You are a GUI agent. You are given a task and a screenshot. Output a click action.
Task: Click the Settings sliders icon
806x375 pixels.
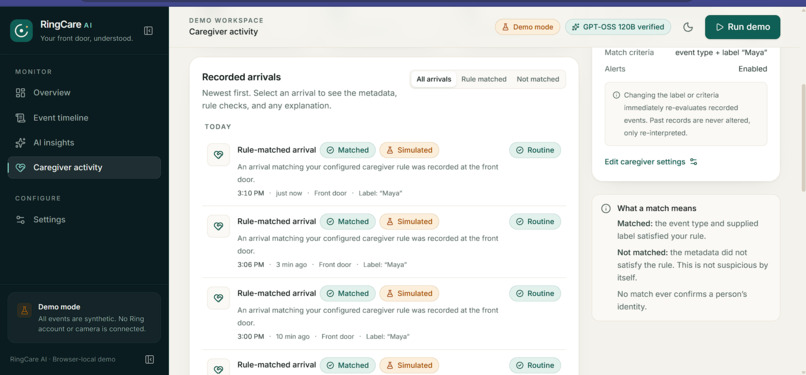tap(21, 220)
